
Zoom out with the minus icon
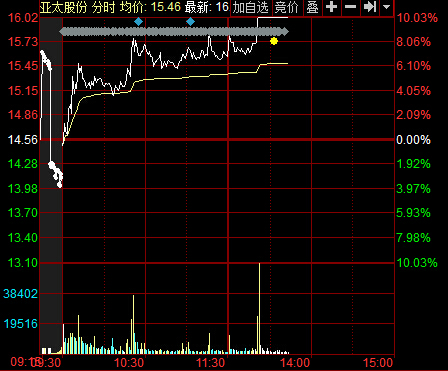tap(350, 7)
